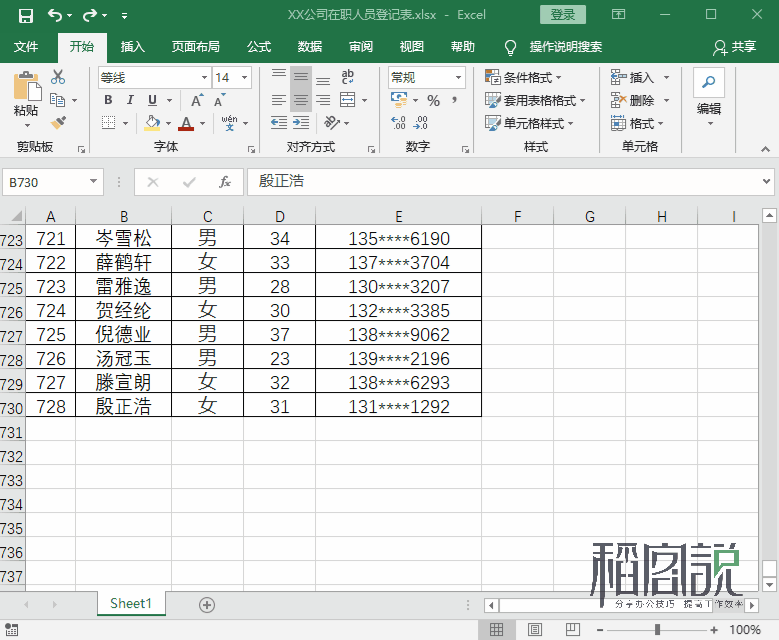Apply cell borders icon

(108, 122)
